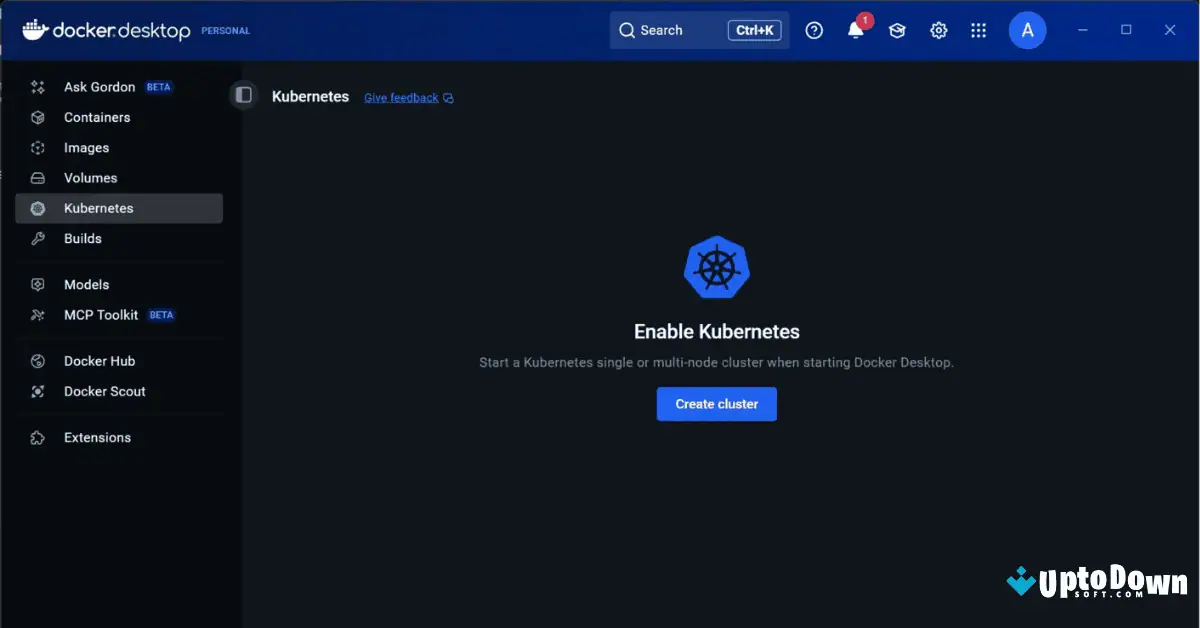Open Docker Desktop settings gear
This screenshot has width=1200, height=628.
[938, 30]
